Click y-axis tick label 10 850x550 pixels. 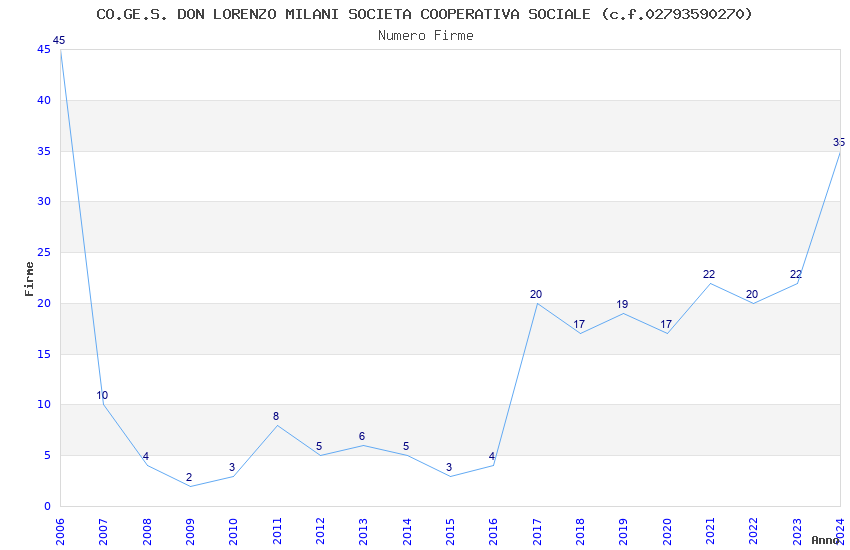tap(44, 404)
